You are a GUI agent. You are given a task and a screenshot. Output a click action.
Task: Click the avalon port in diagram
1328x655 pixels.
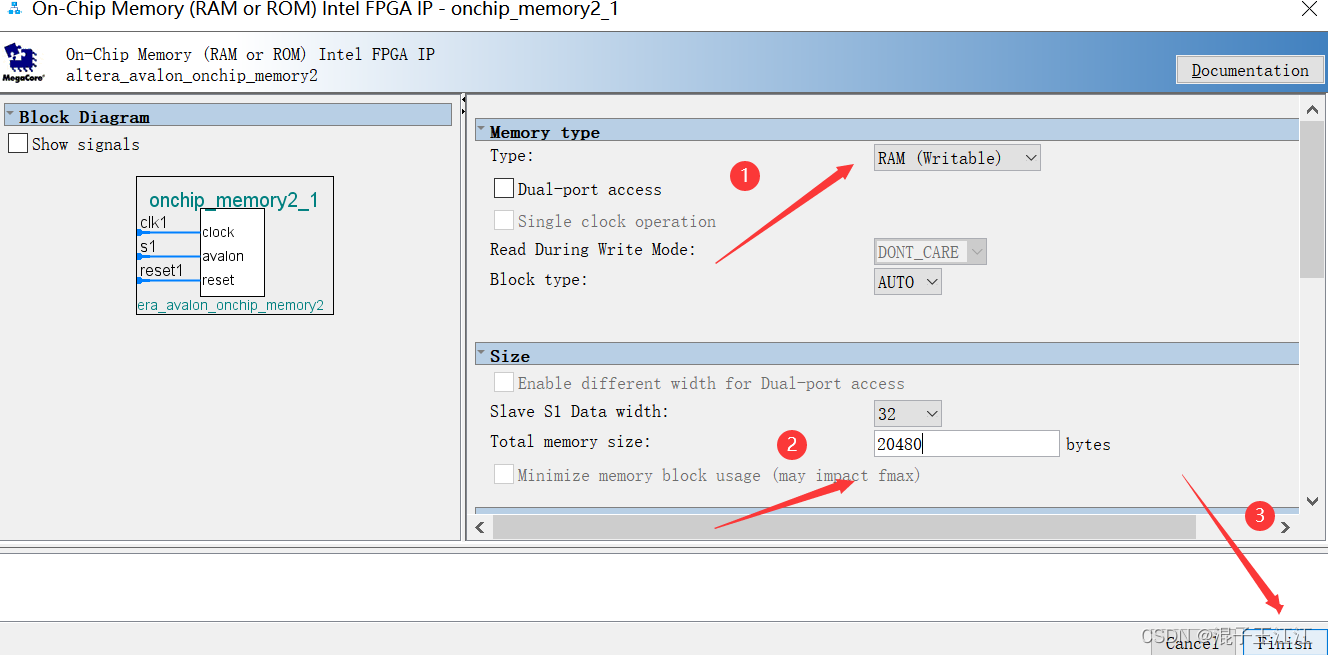tap(223, 256)
